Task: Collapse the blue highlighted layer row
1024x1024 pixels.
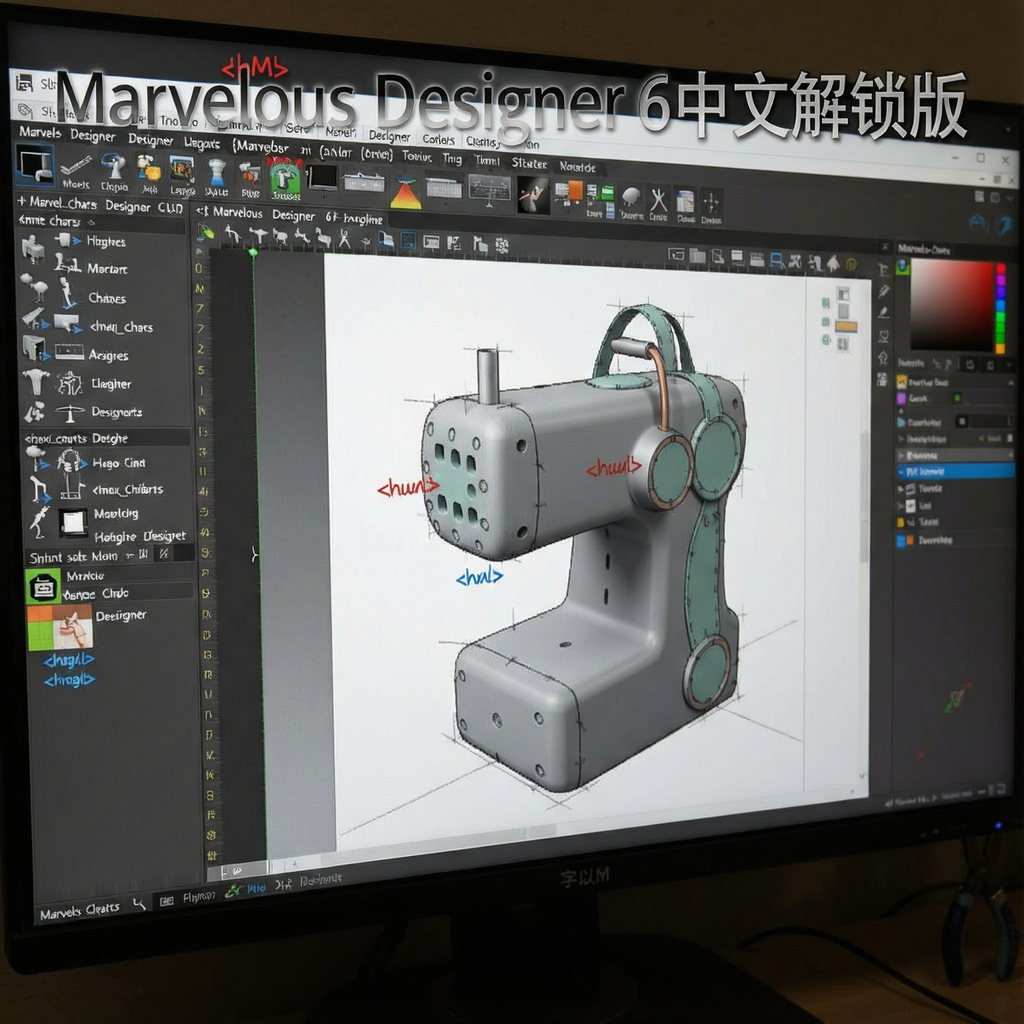Action: 902,472
